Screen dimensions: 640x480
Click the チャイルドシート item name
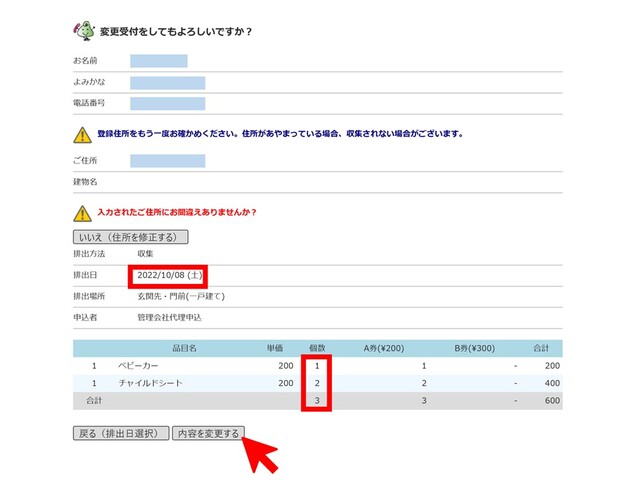click(x=150, y=383)
